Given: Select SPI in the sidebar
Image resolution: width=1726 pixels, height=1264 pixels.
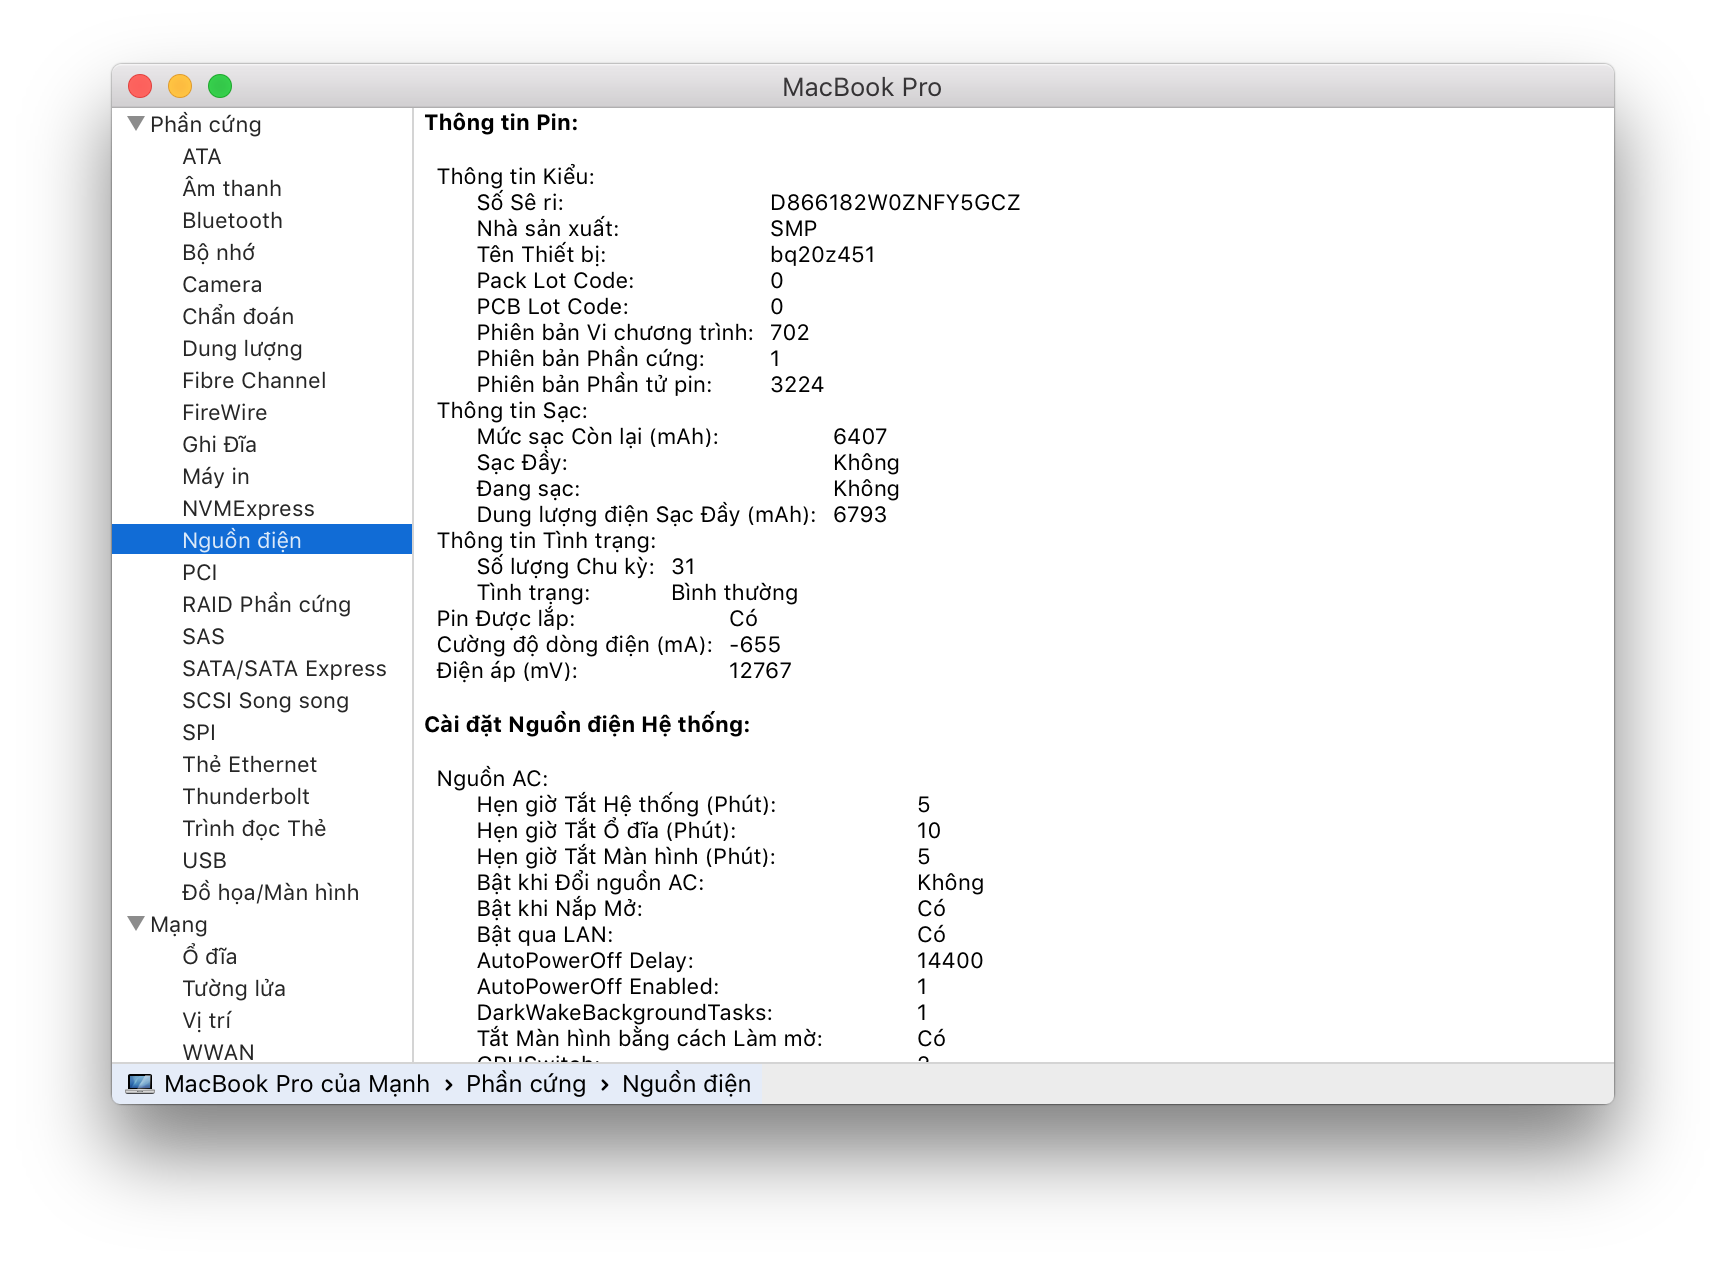Looking at the screenshot, I should [199, 733].
